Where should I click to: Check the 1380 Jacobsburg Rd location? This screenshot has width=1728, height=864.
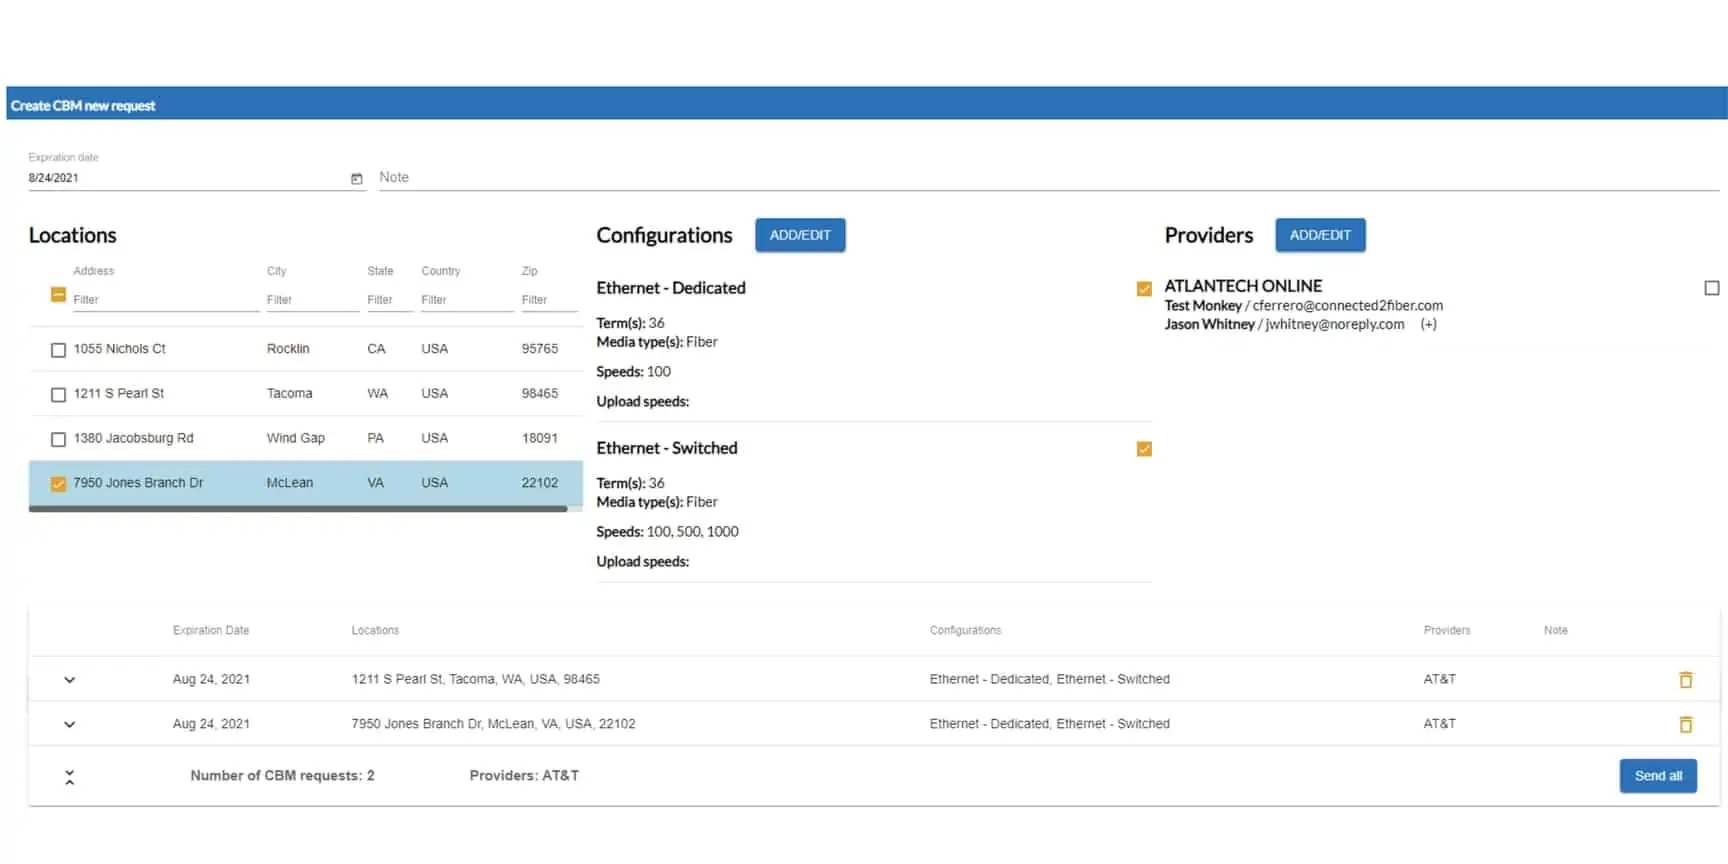pos(58,439)
